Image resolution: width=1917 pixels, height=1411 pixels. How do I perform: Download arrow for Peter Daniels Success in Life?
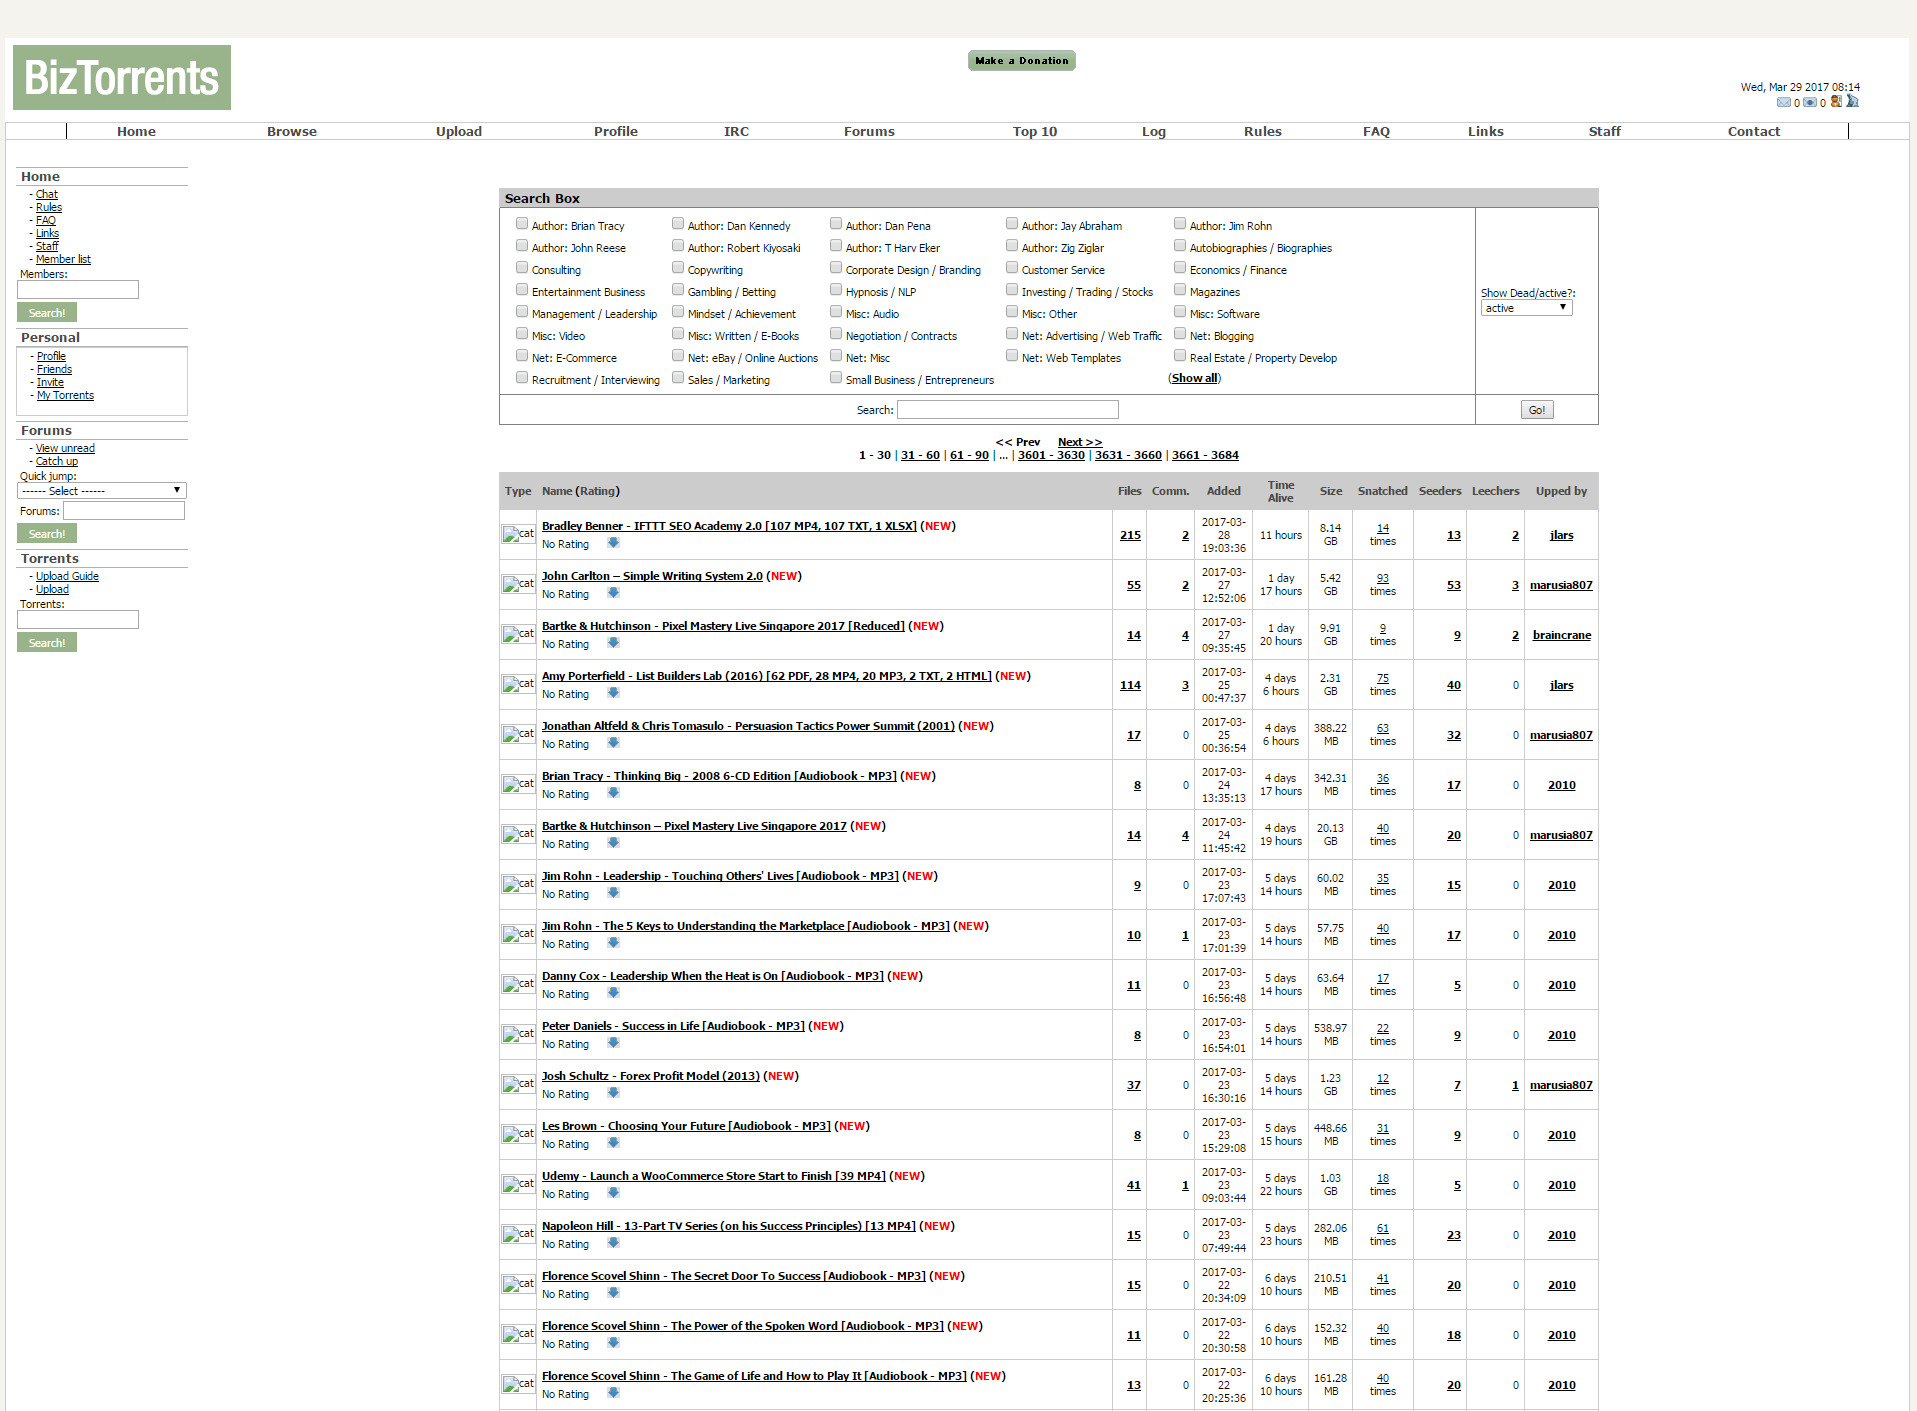(x=613, y=1043)
